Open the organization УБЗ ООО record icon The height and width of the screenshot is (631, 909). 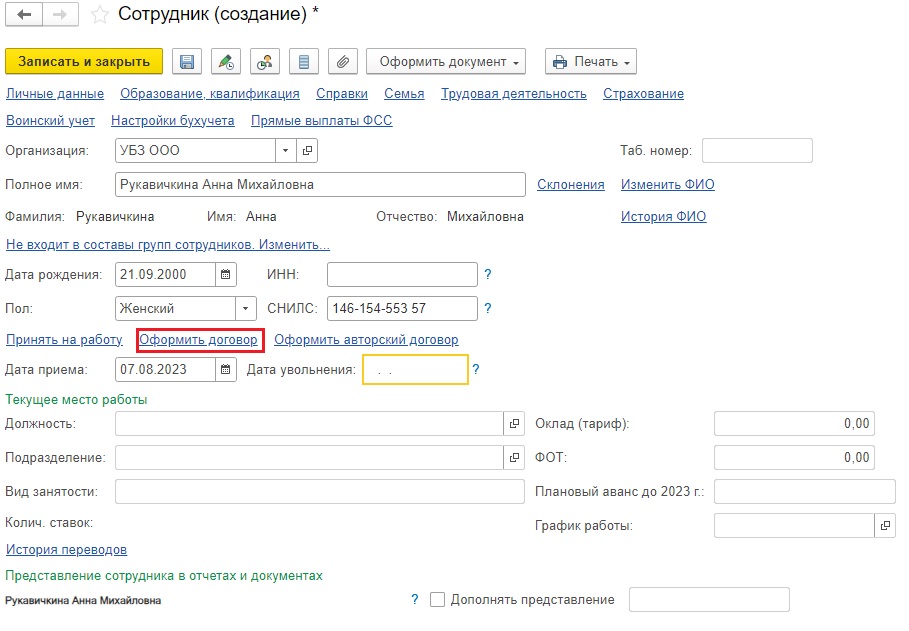(x=307, y=151)
